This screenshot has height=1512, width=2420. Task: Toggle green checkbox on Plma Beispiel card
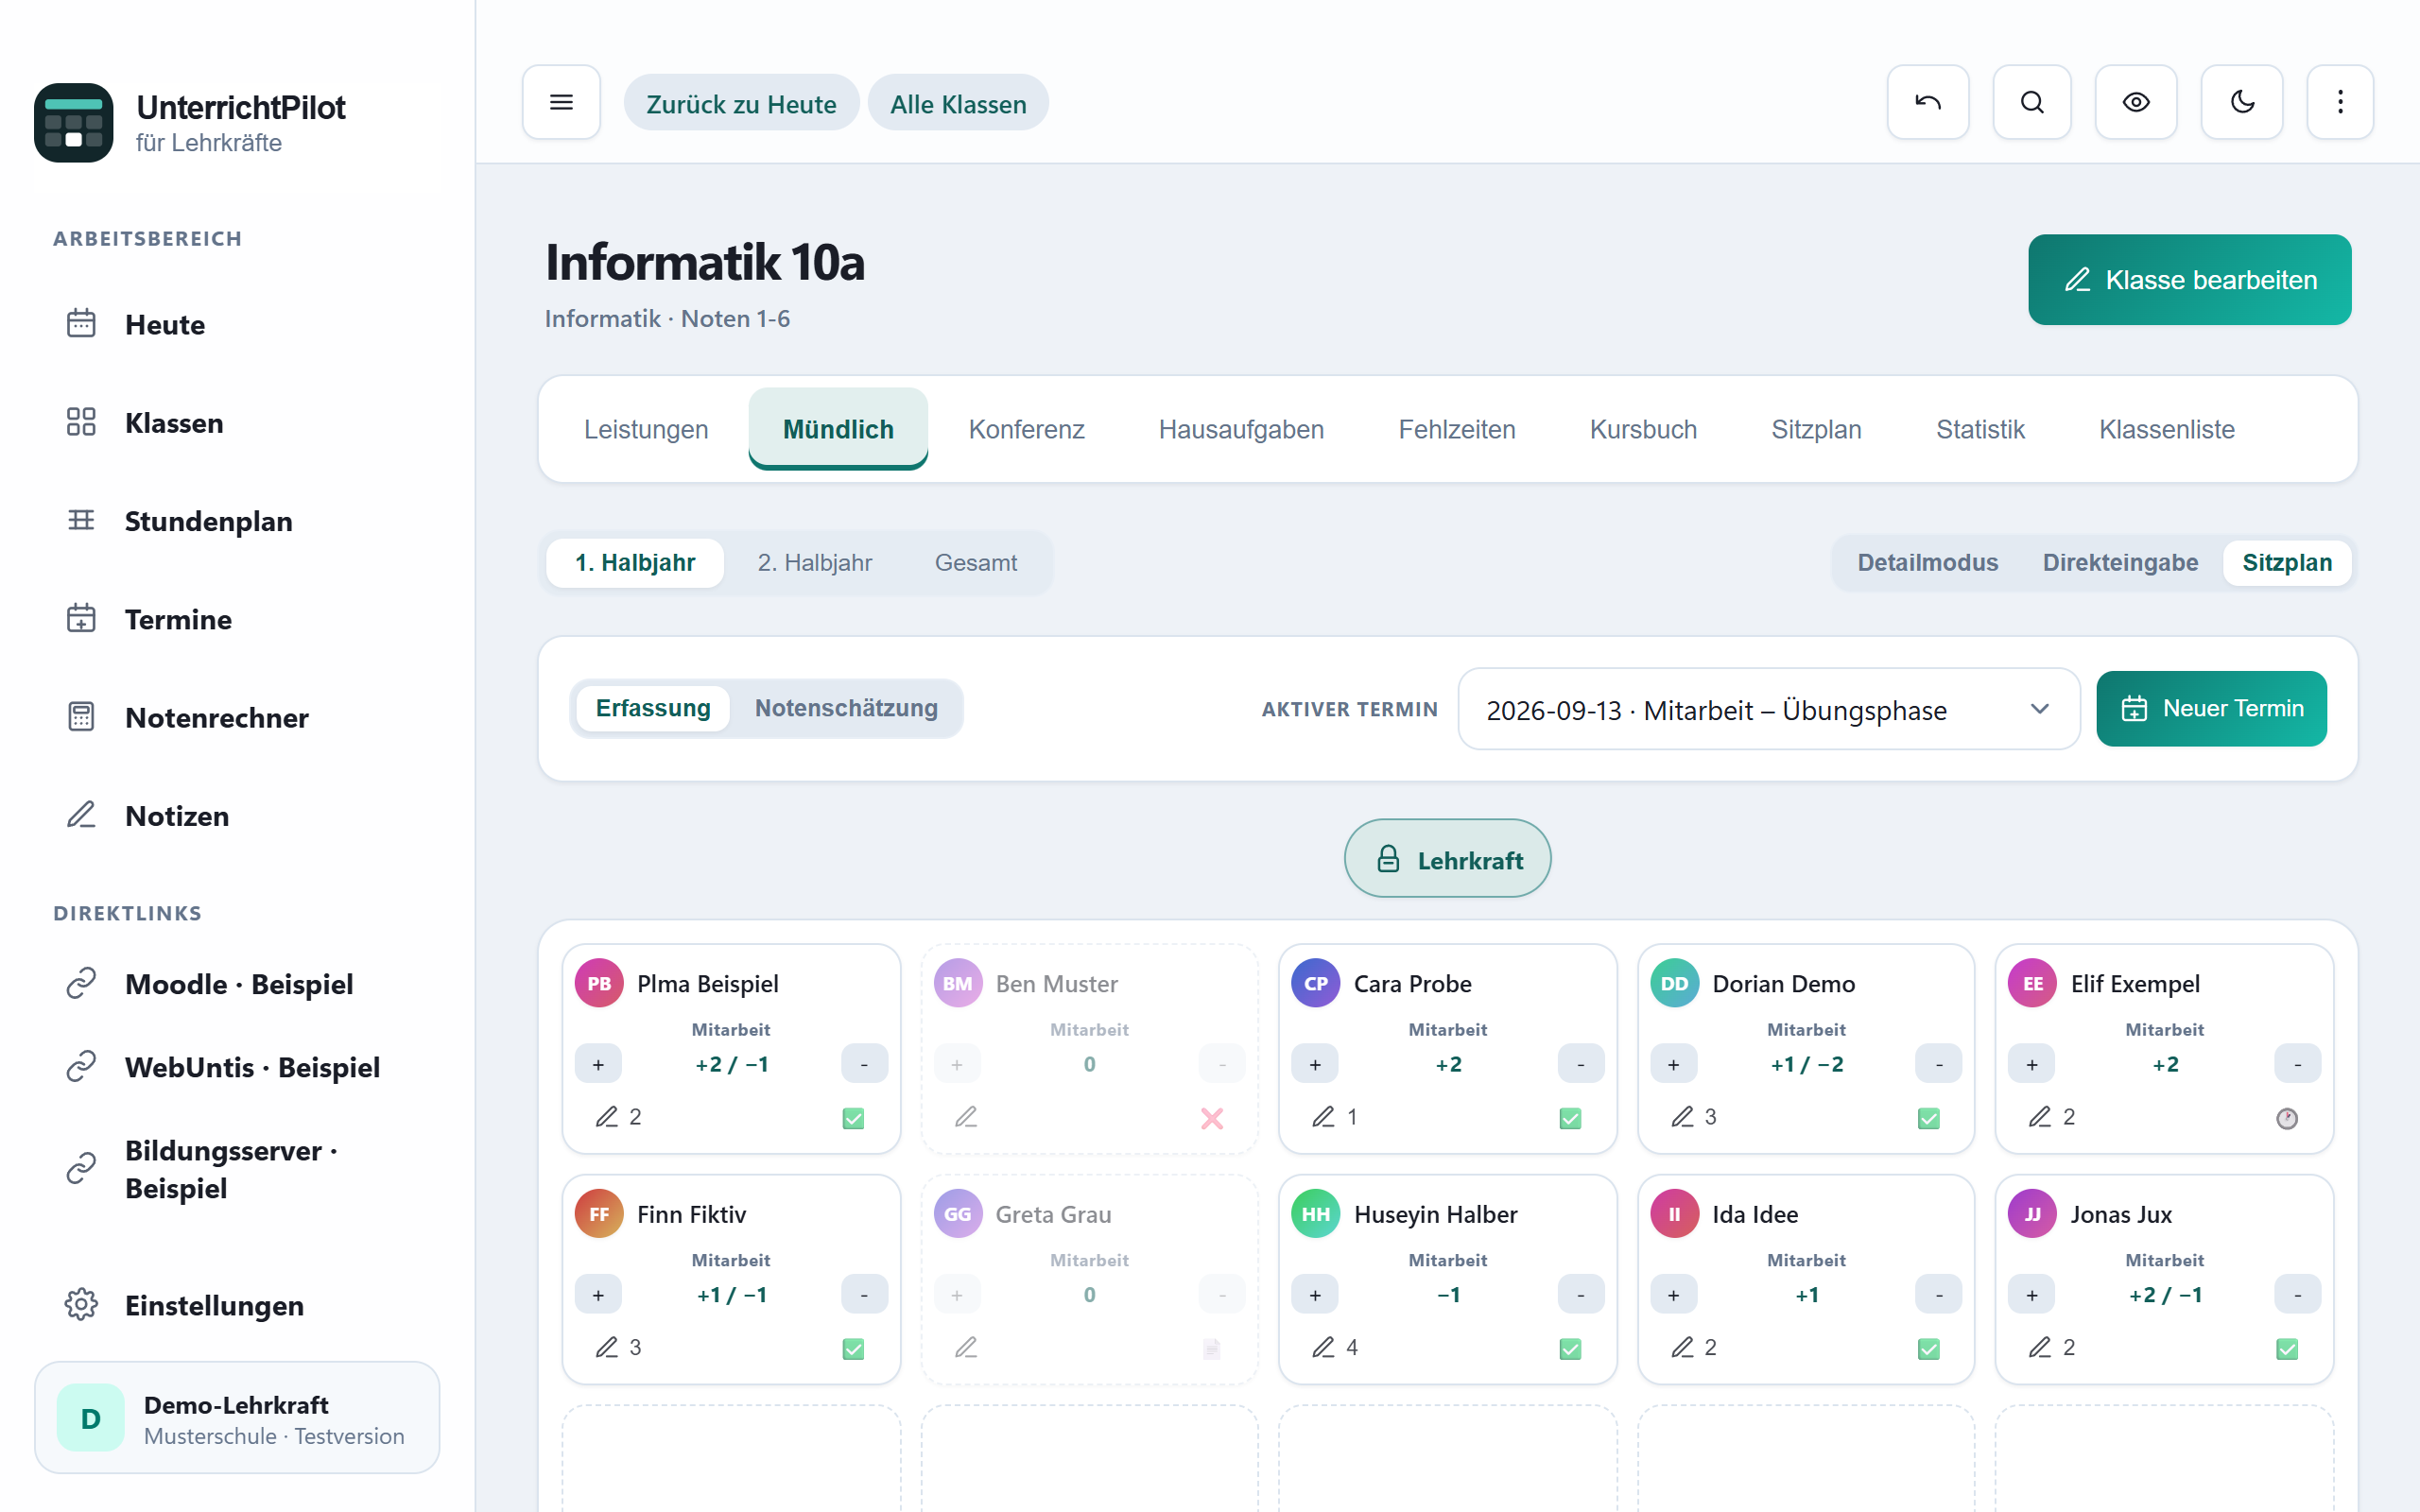pos(853,1118)
